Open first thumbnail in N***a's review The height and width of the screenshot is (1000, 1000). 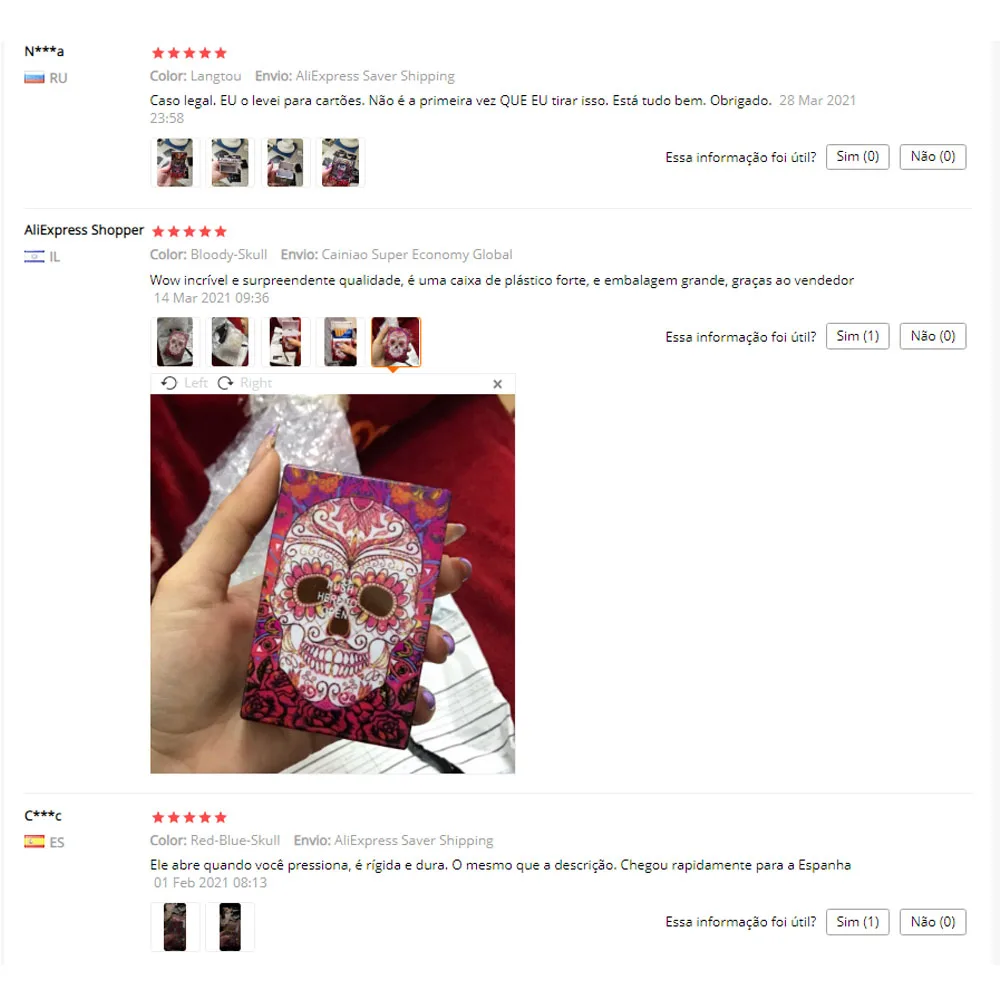tap(175, 163)
